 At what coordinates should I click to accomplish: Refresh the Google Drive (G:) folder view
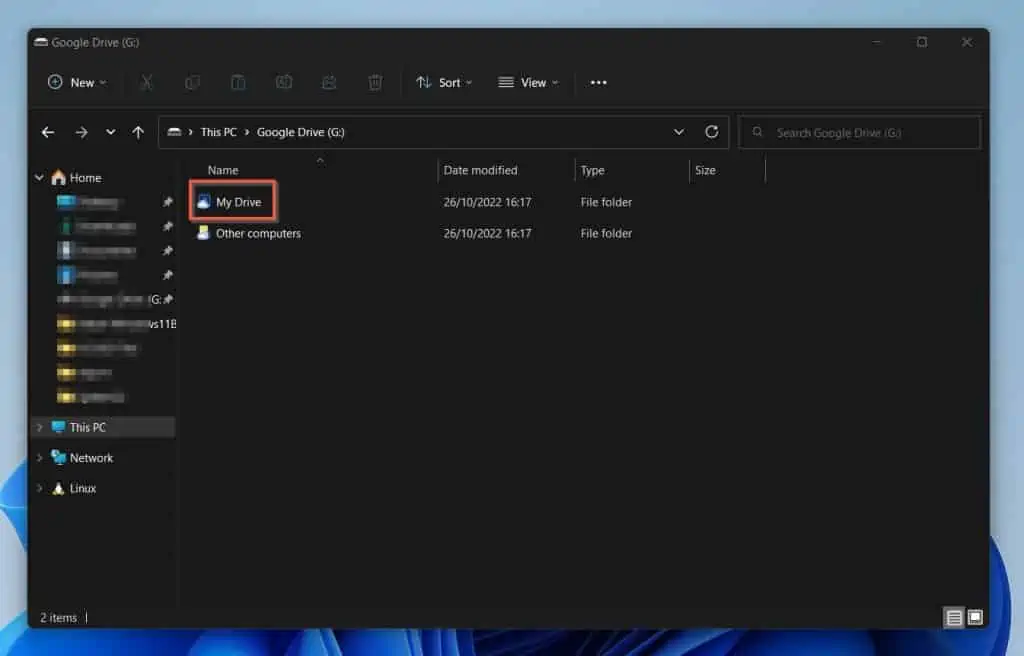pos(712,132)
